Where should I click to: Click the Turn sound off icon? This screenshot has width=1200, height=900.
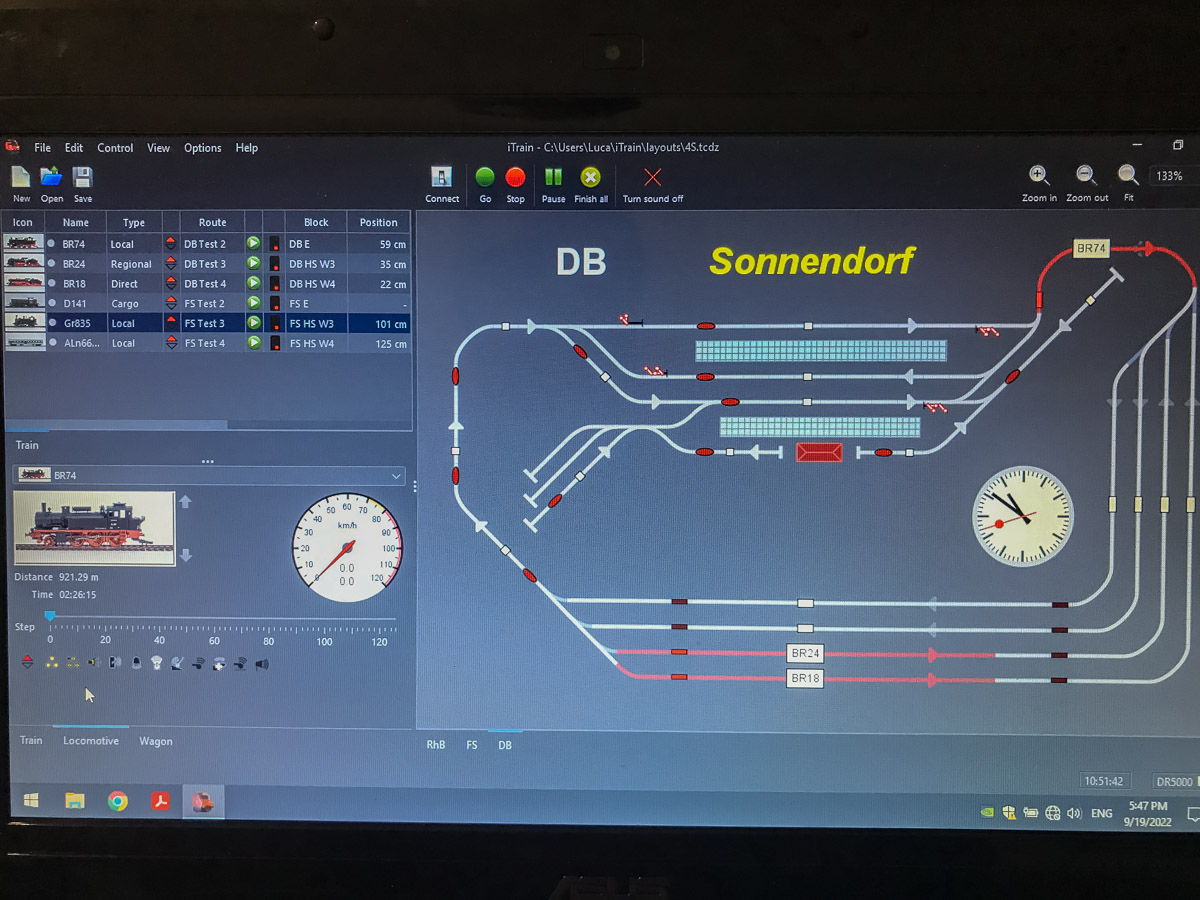coord(652,178)
